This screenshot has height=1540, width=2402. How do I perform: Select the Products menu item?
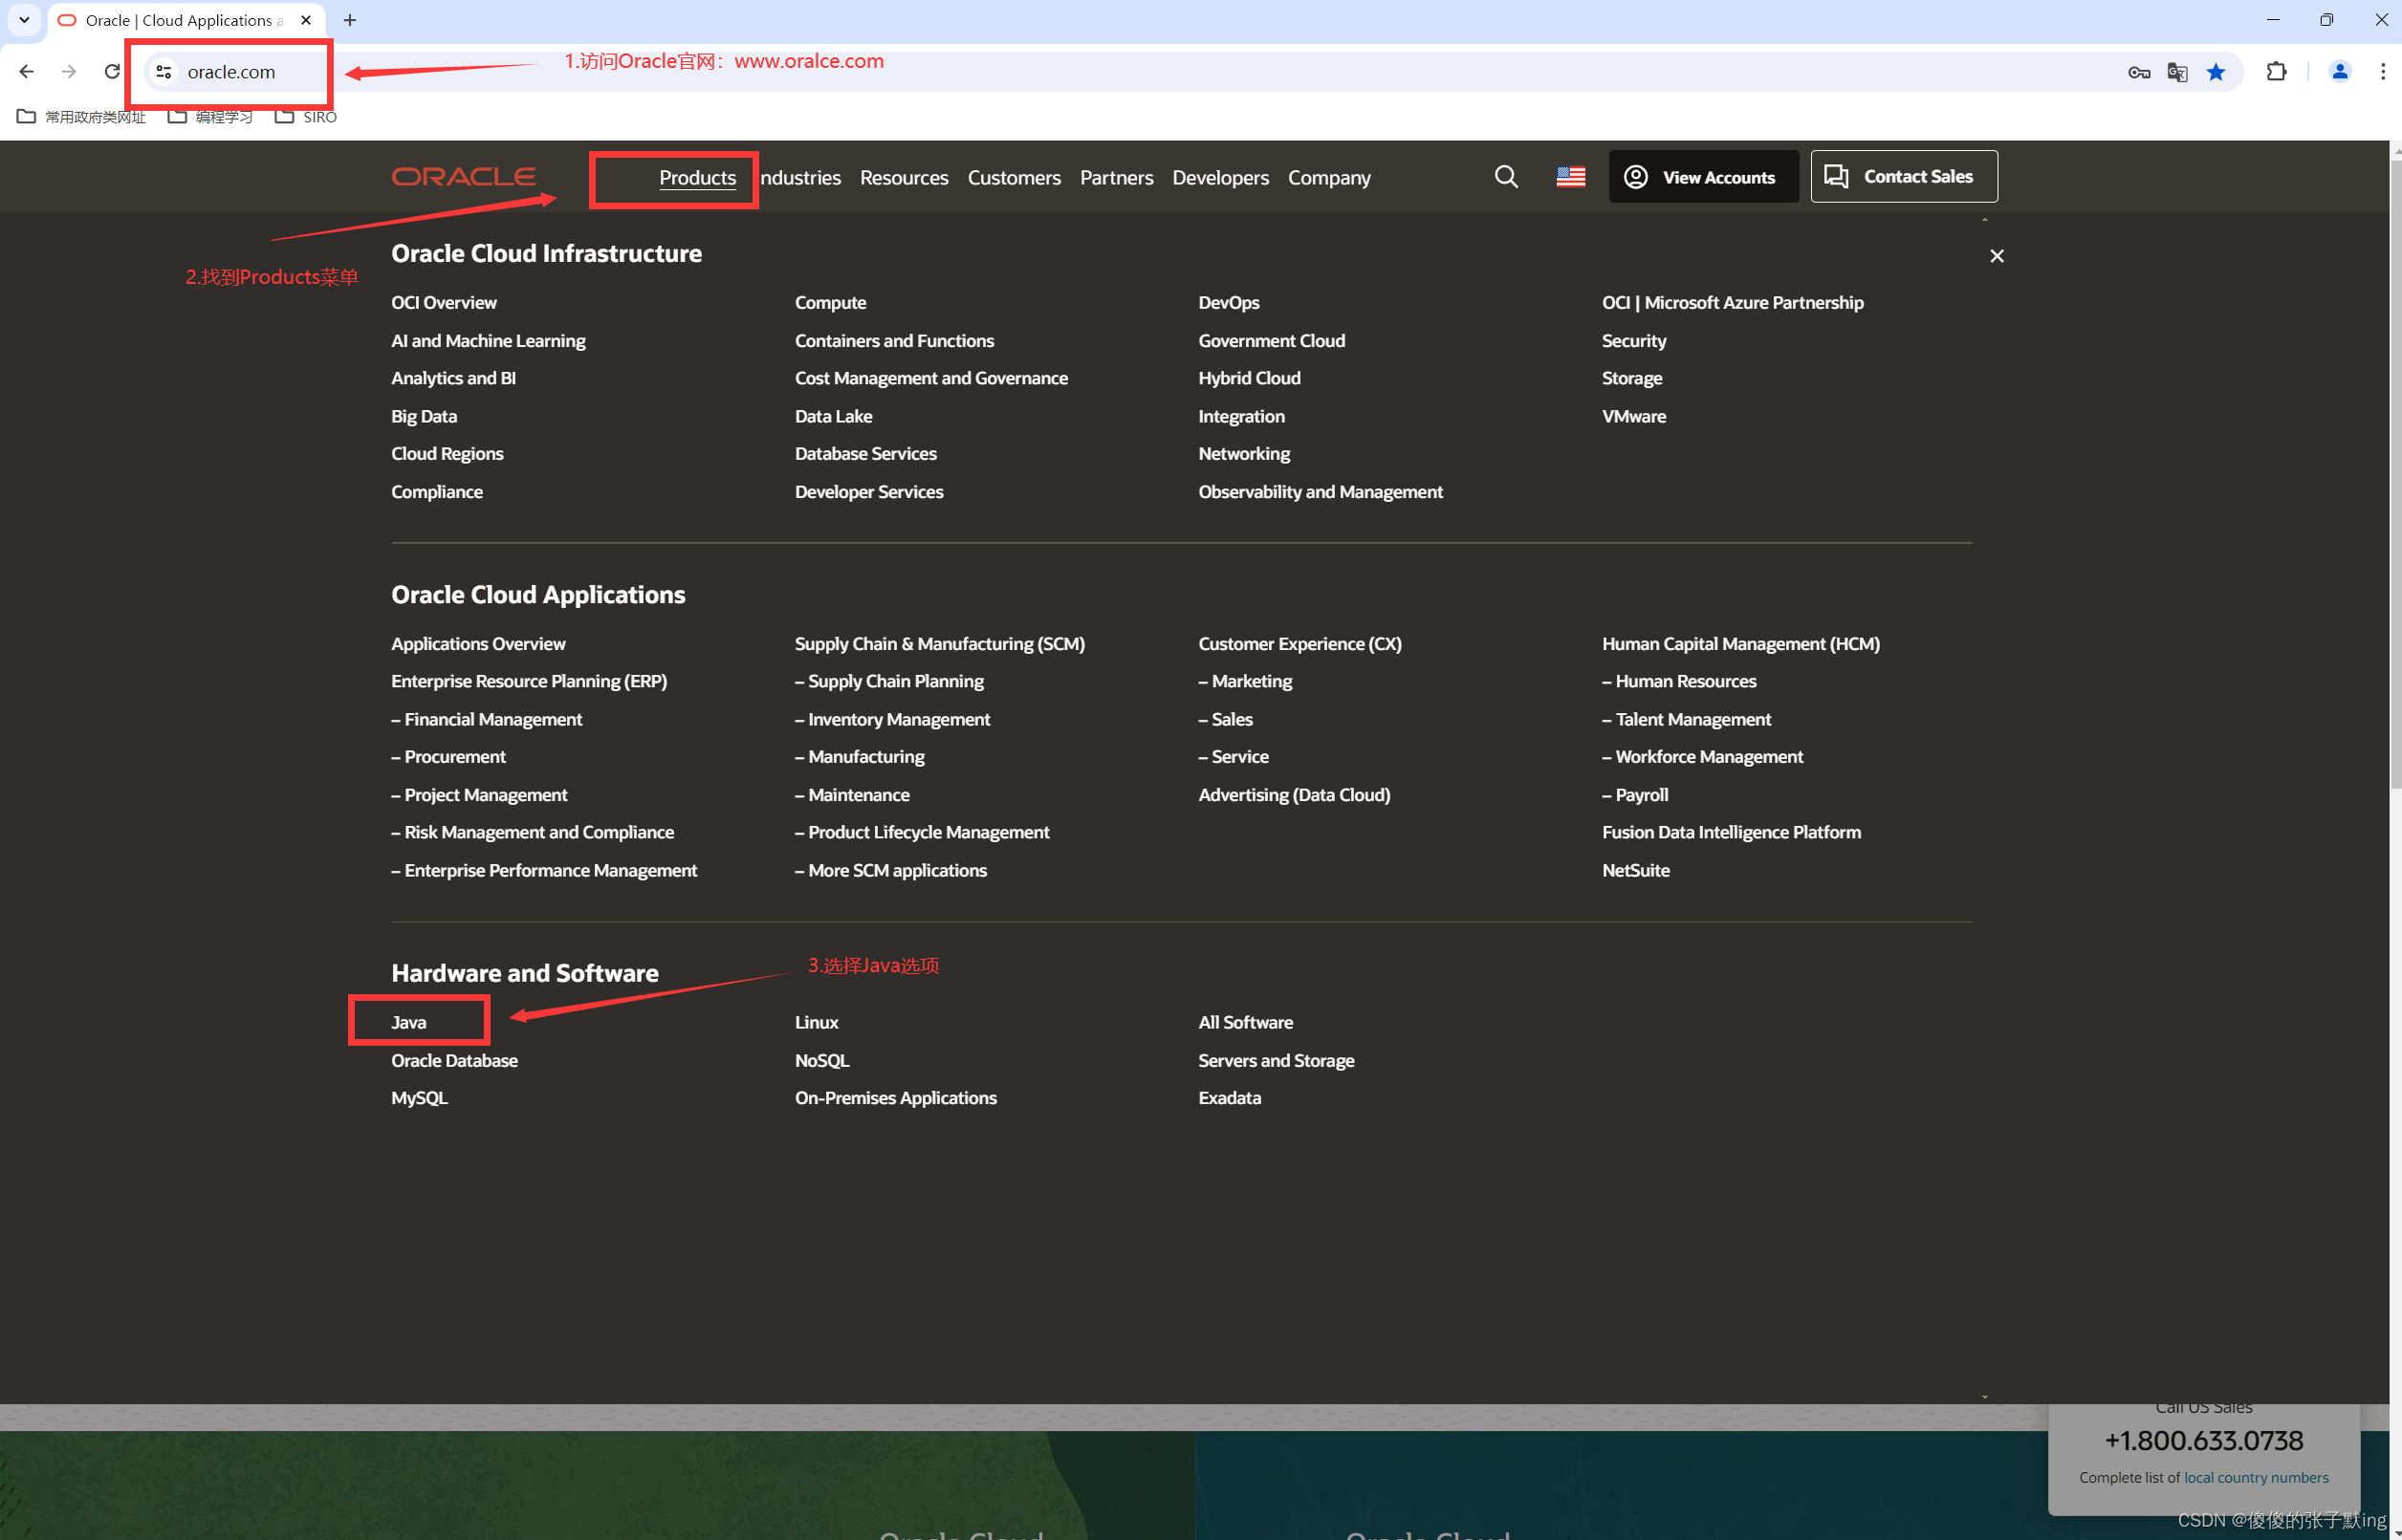pyautogui.click(x=695, y=177)
